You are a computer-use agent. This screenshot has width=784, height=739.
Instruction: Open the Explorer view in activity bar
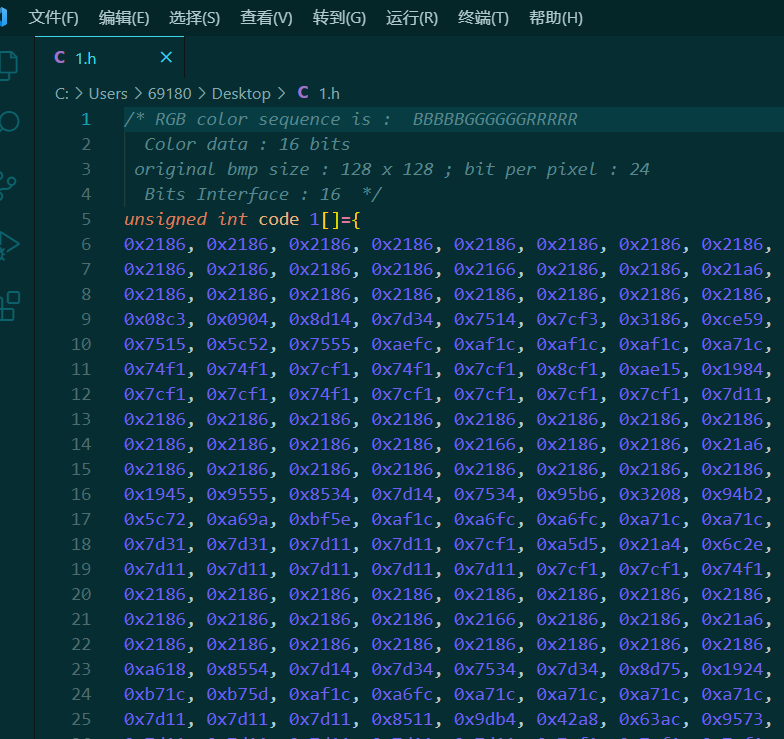(x=8, y=66)
